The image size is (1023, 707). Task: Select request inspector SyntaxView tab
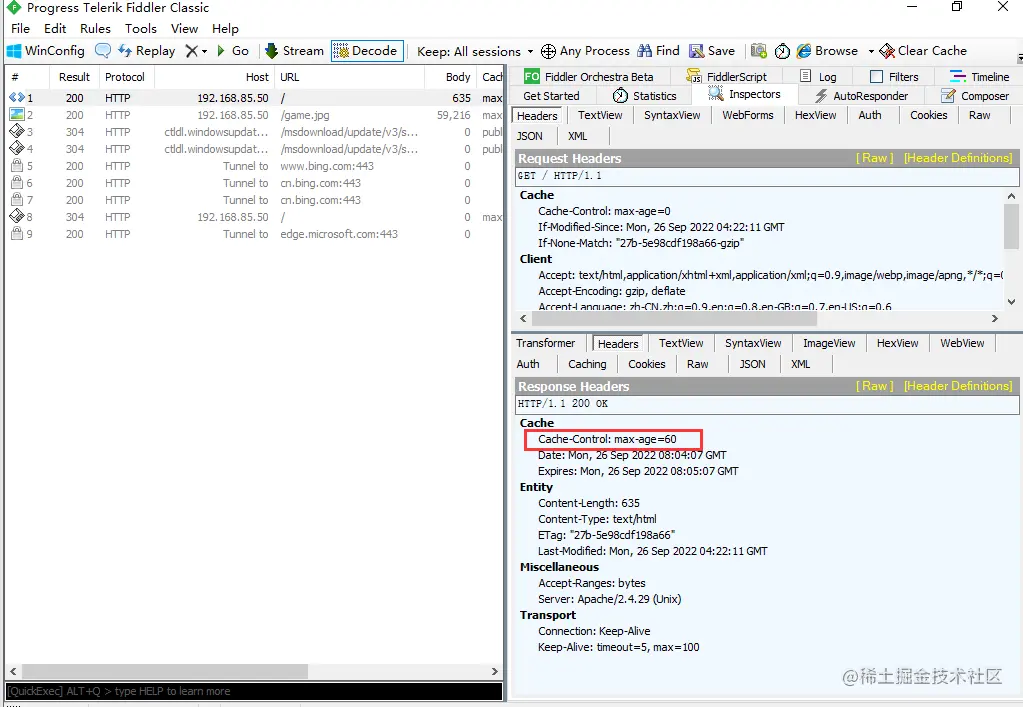671,115
